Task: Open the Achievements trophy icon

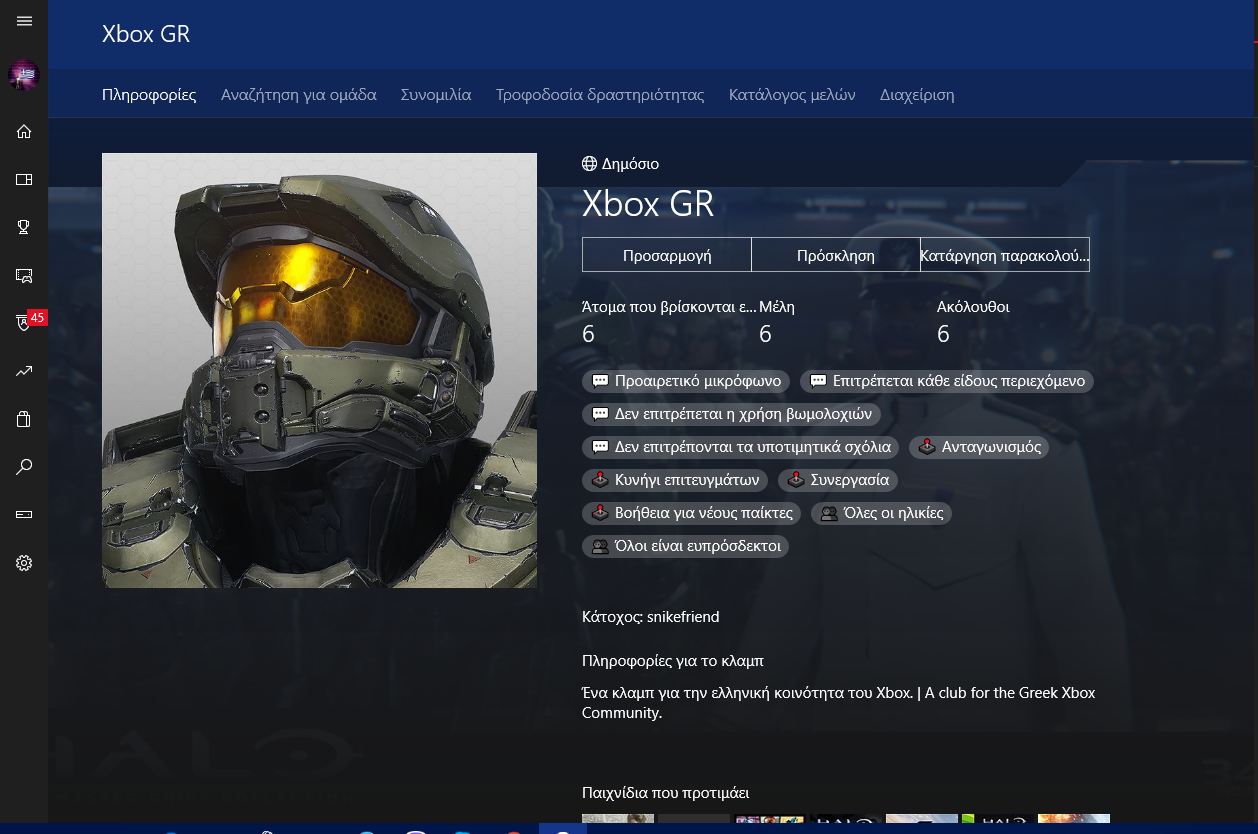Action: [x=24, y=228]
